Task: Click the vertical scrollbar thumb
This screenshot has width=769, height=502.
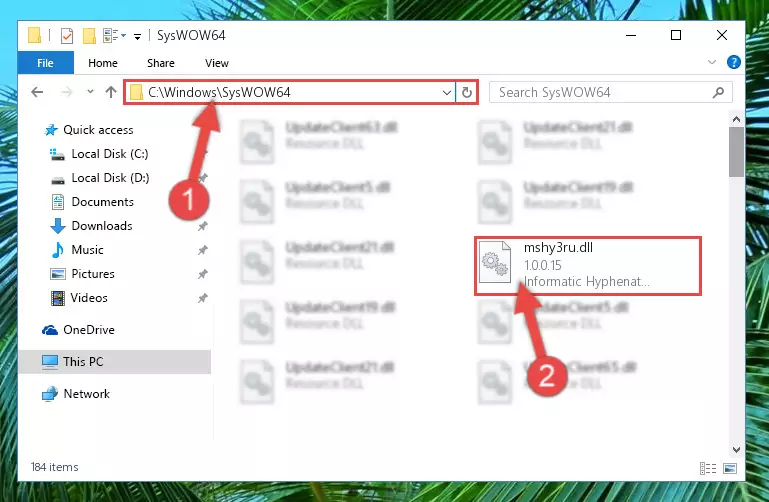Action: pos(736,152)
